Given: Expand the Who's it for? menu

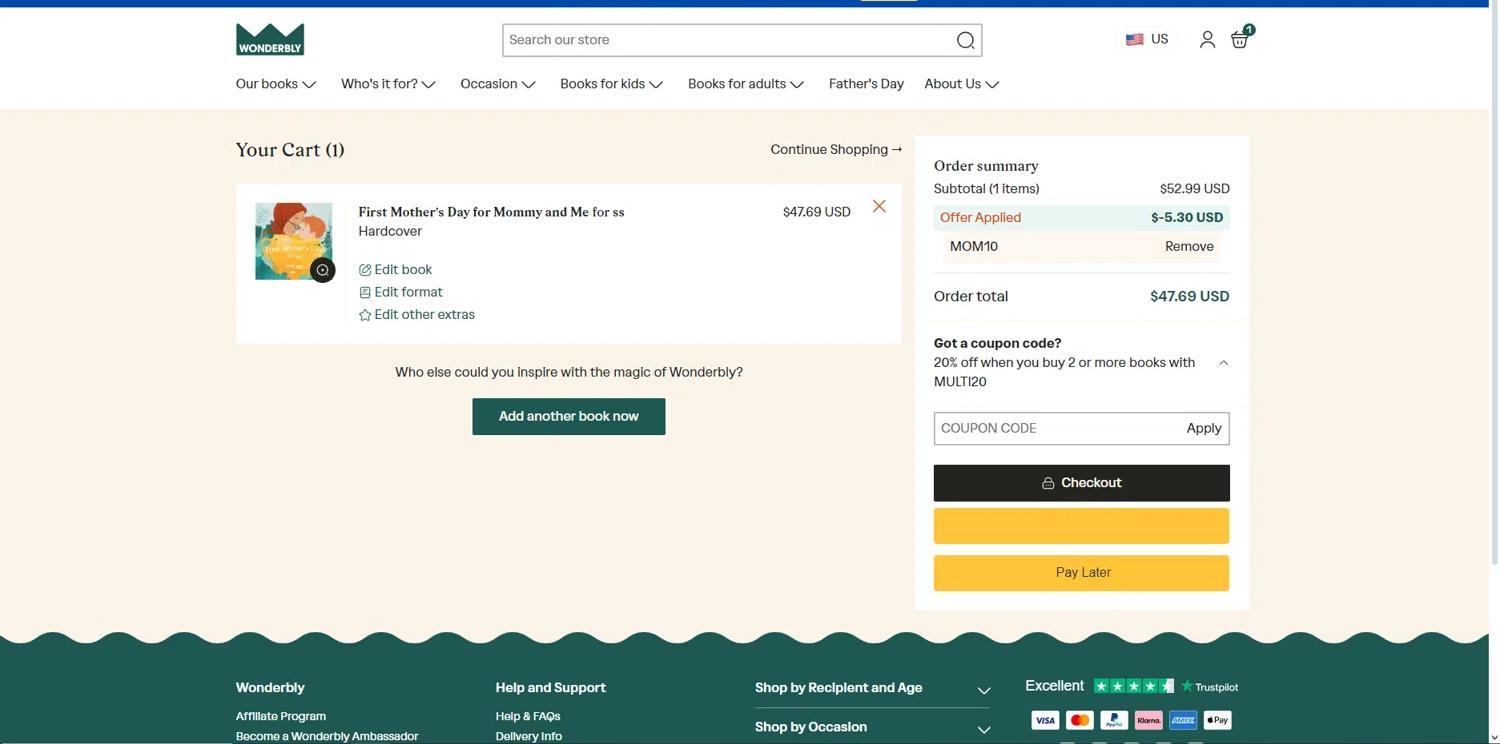Looking at the screenshot, I should pos(388,84).
